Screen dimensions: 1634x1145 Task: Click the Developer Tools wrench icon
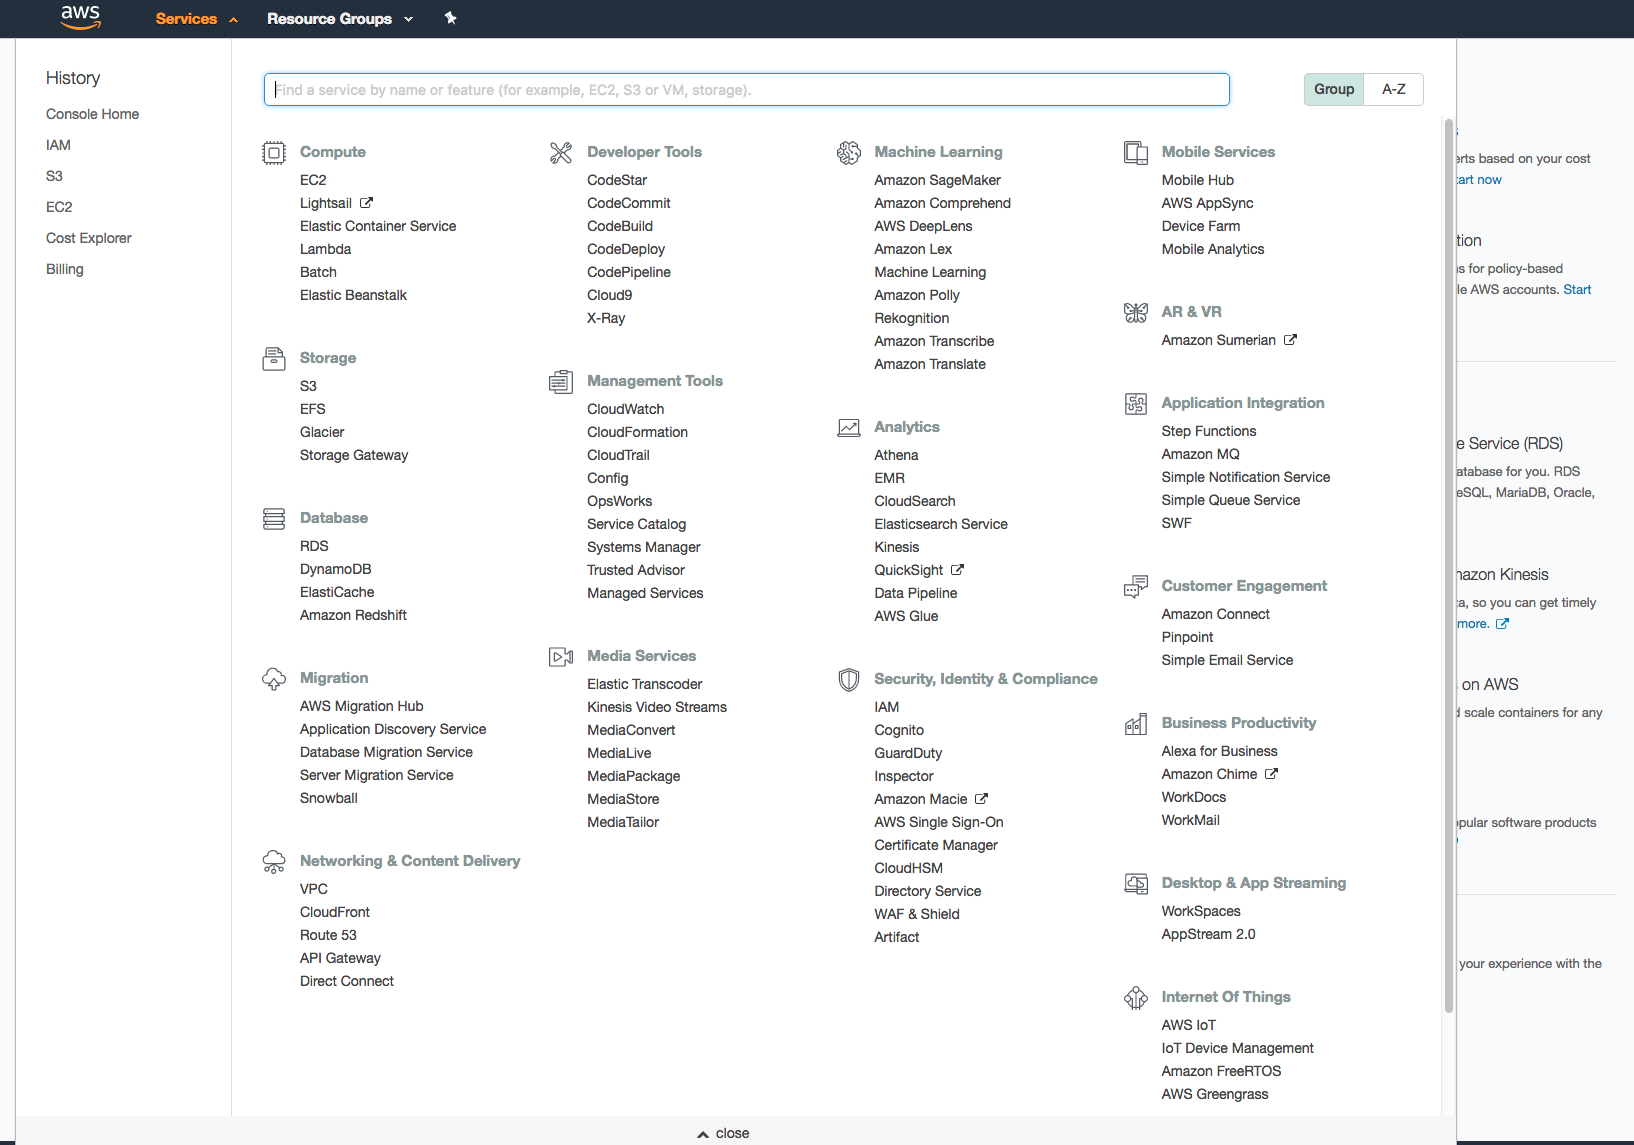pos(561,152)
